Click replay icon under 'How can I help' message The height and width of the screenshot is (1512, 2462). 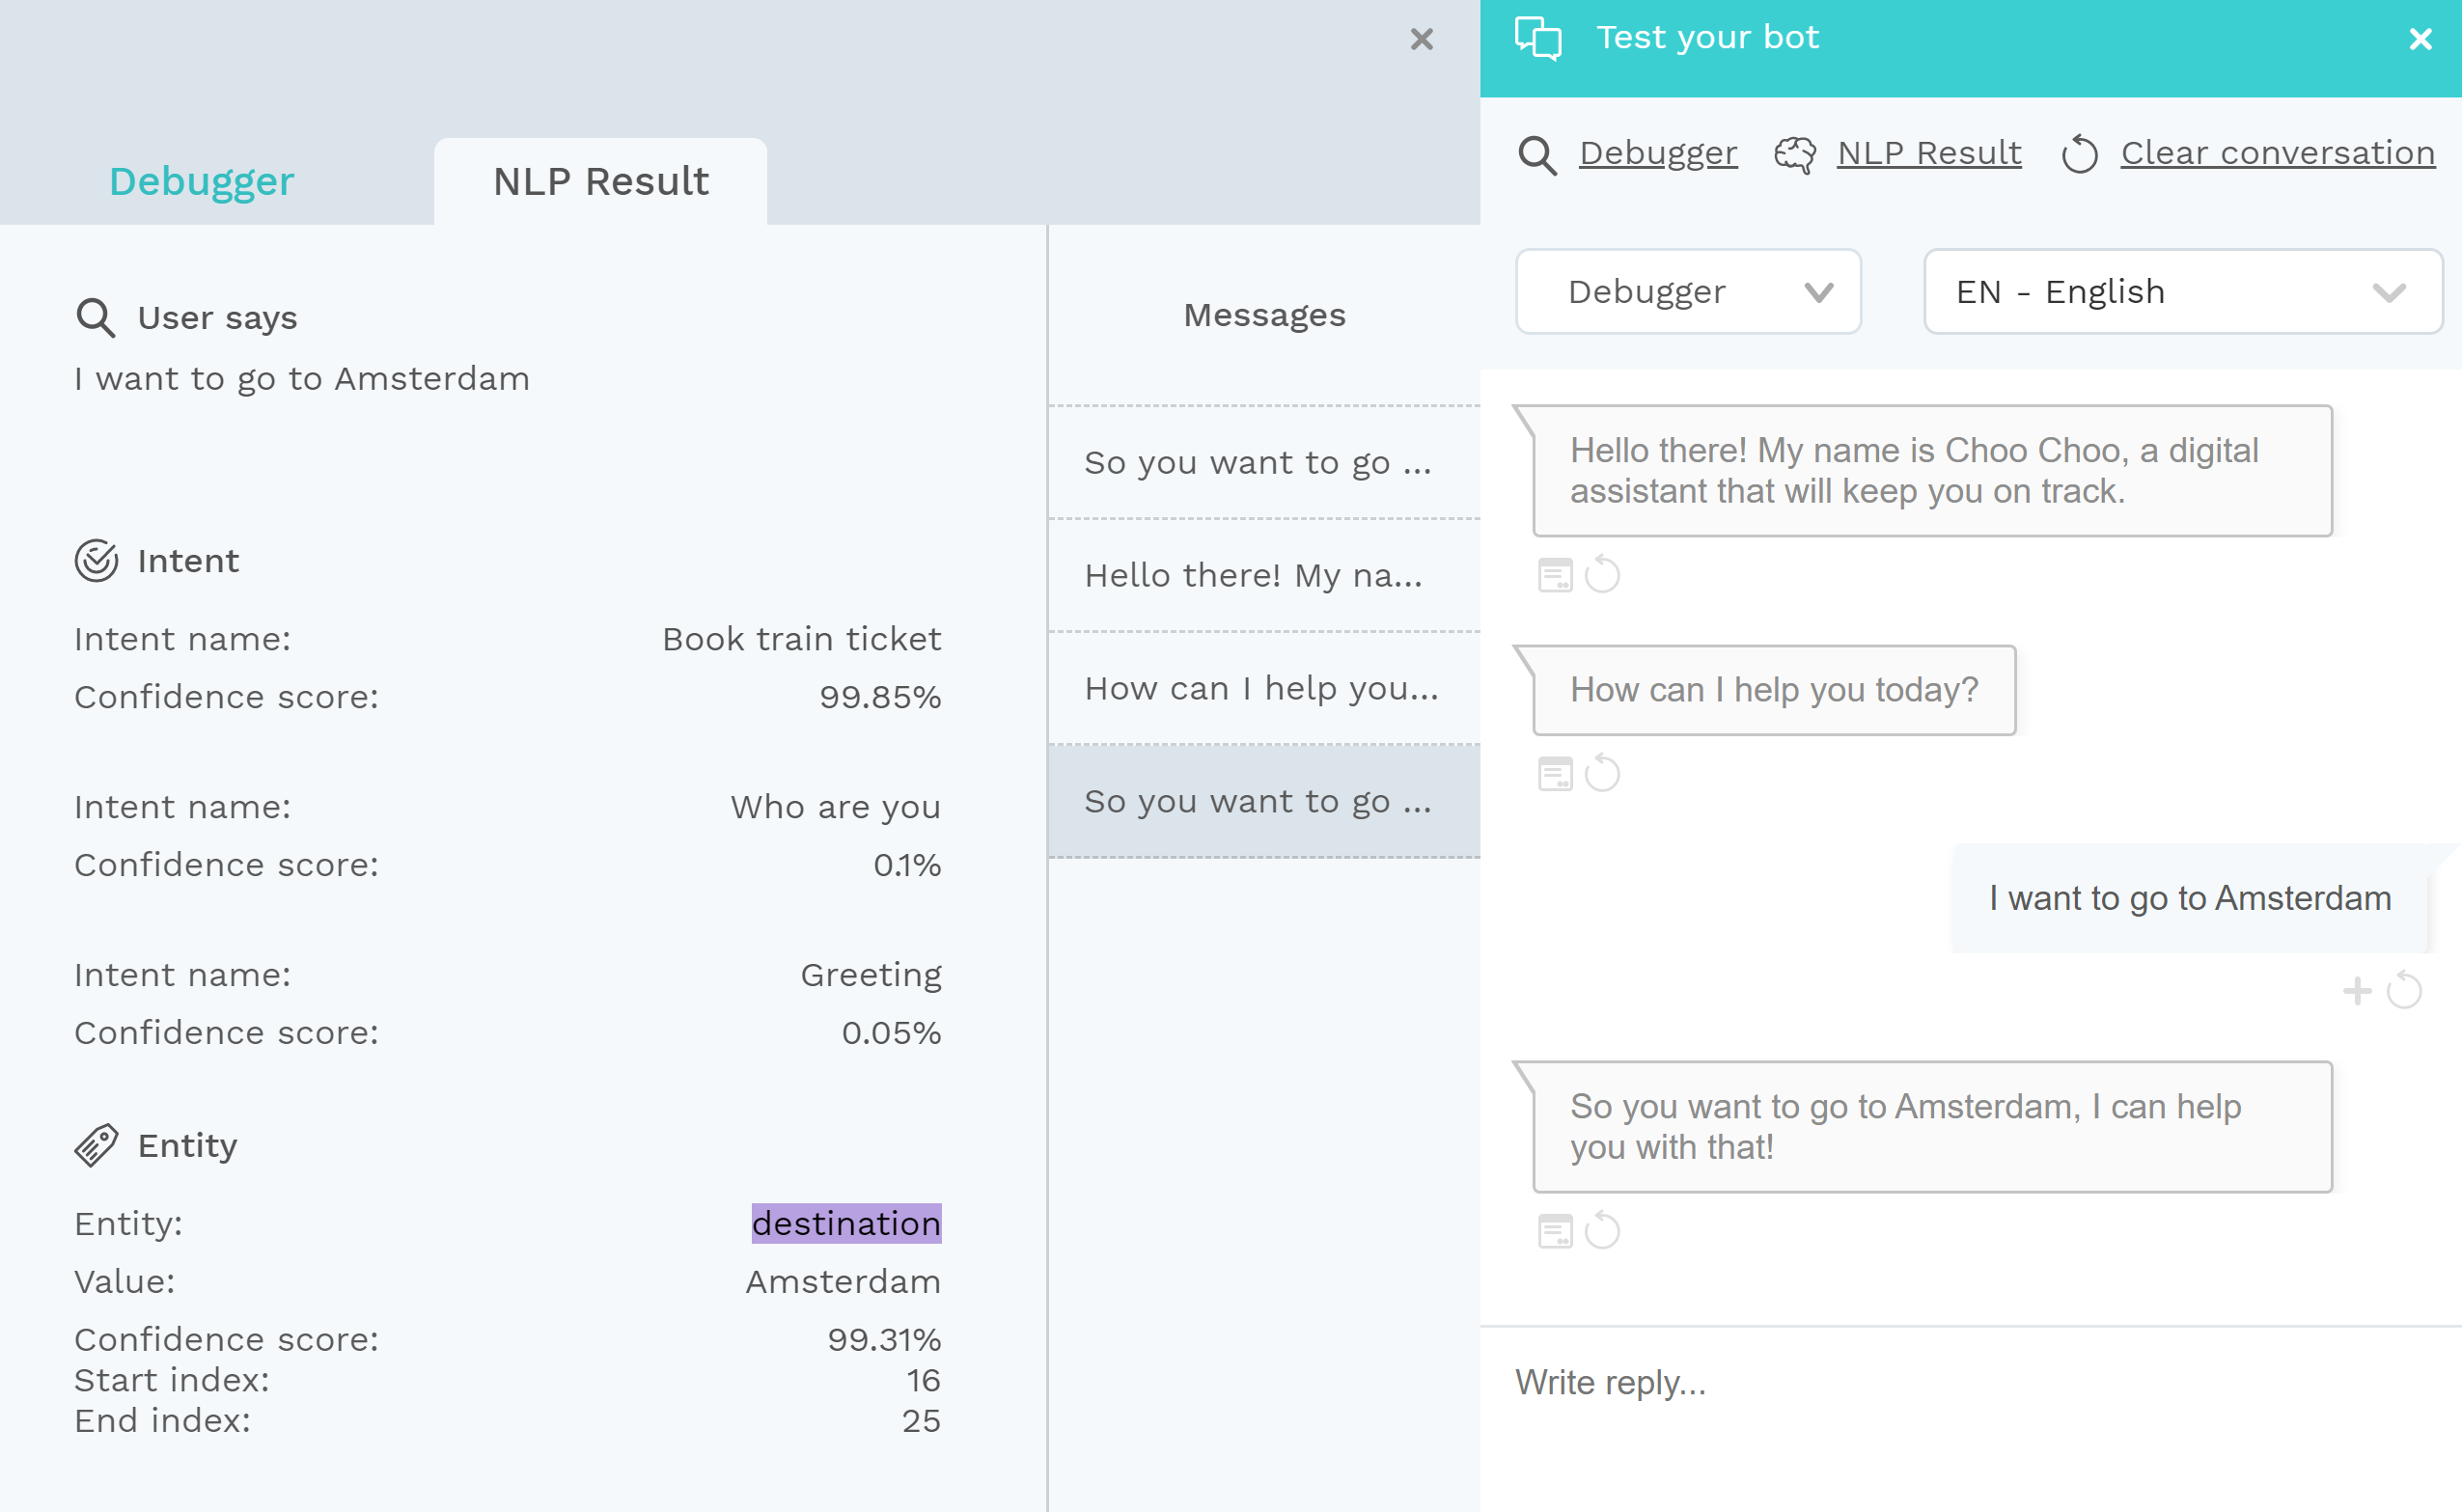(x=1603, y=772)
